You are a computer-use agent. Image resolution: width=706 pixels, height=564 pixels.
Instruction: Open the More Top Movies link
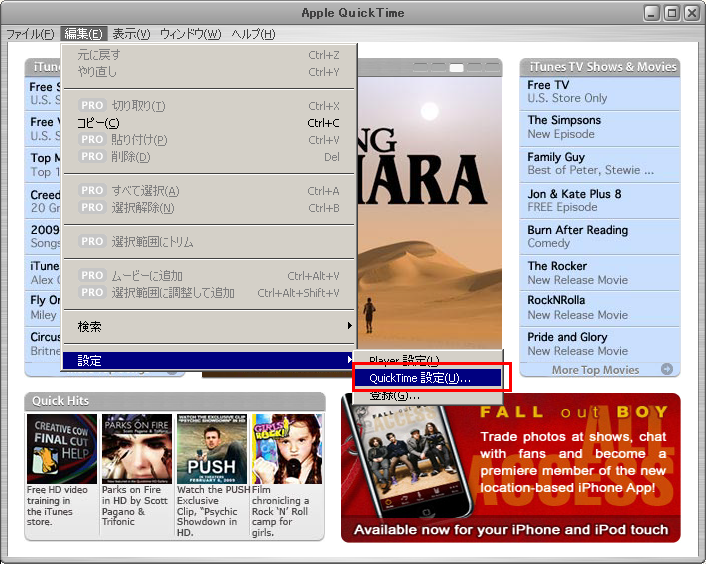point(595,370)
